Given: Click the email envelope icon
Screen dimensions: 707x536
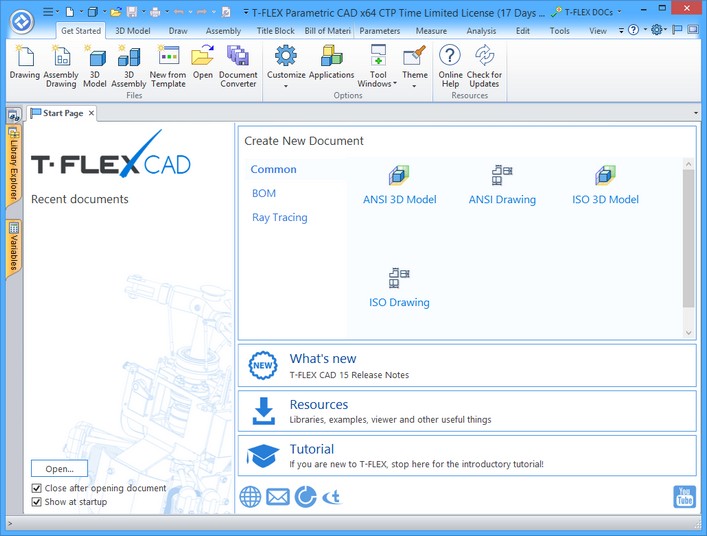Looking at the screenshot, I should (x=278, y=497).
